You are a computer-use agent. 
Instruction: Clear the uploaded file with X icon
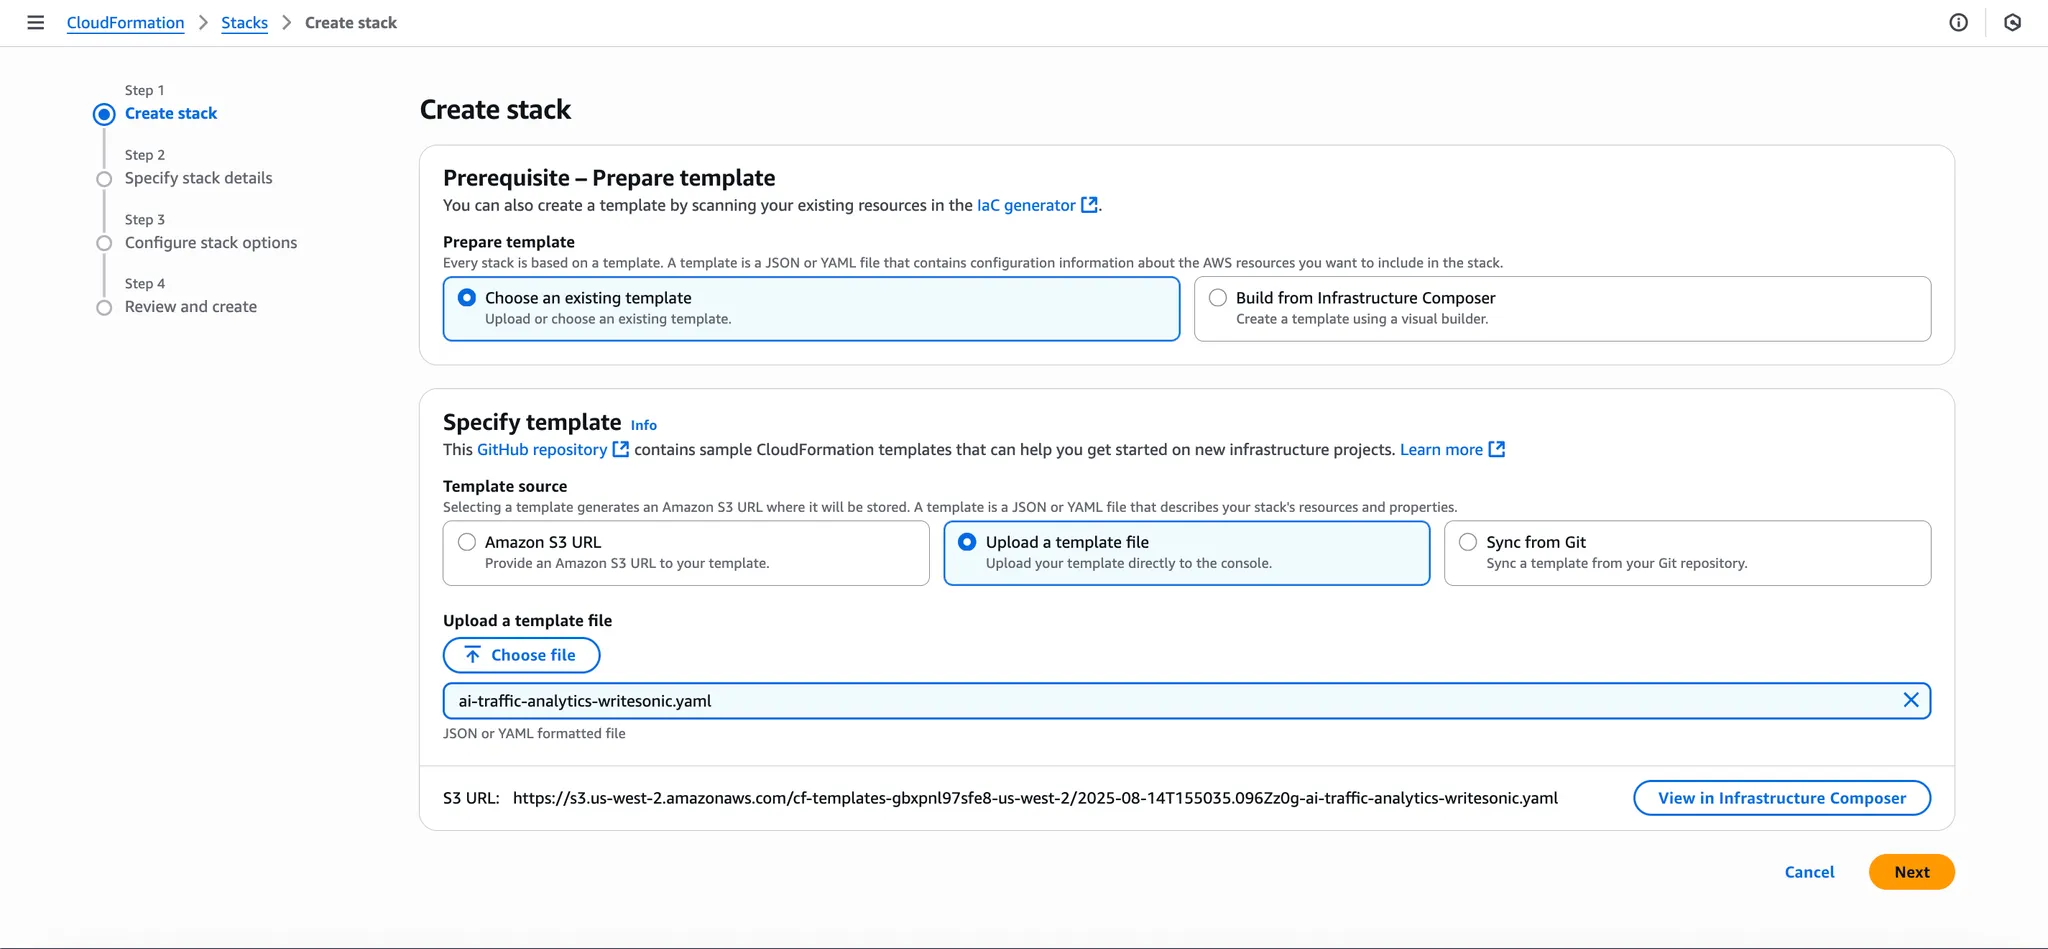tap(1910, 700)
